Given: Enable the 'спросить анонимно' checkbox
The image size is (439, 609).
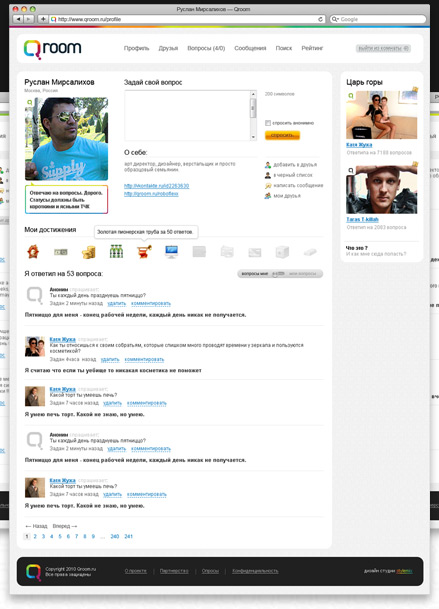Looking at the screenshot, I should click(x=268, y=123).
